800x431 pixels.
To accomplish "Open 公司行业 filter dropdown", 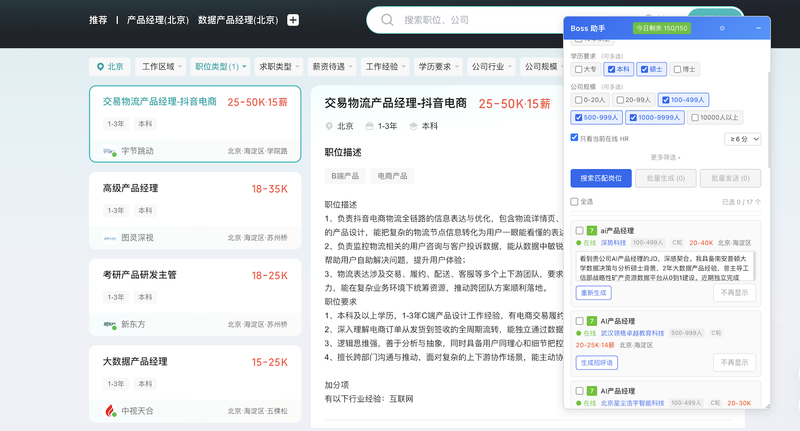I will coord(491,66).
